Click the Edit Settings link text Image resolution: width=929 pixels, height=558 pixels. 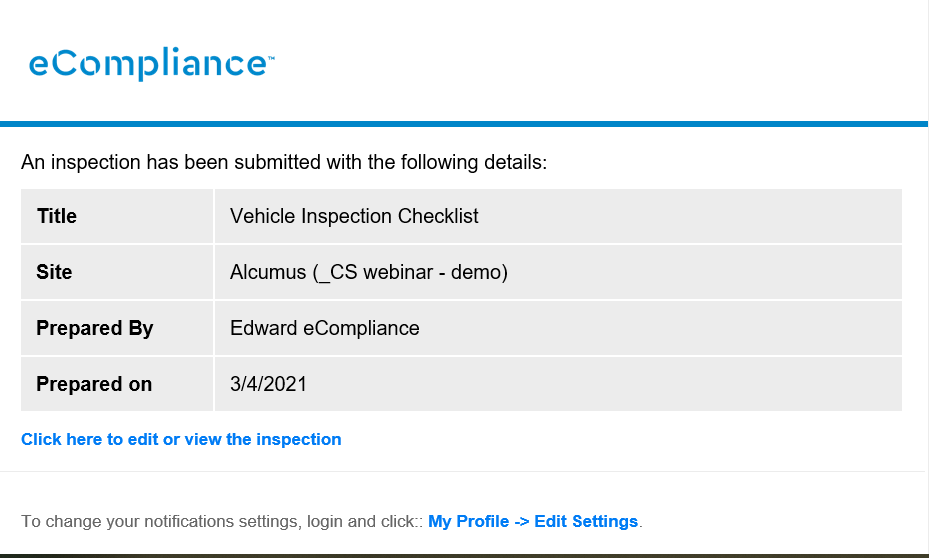[586, 521]
